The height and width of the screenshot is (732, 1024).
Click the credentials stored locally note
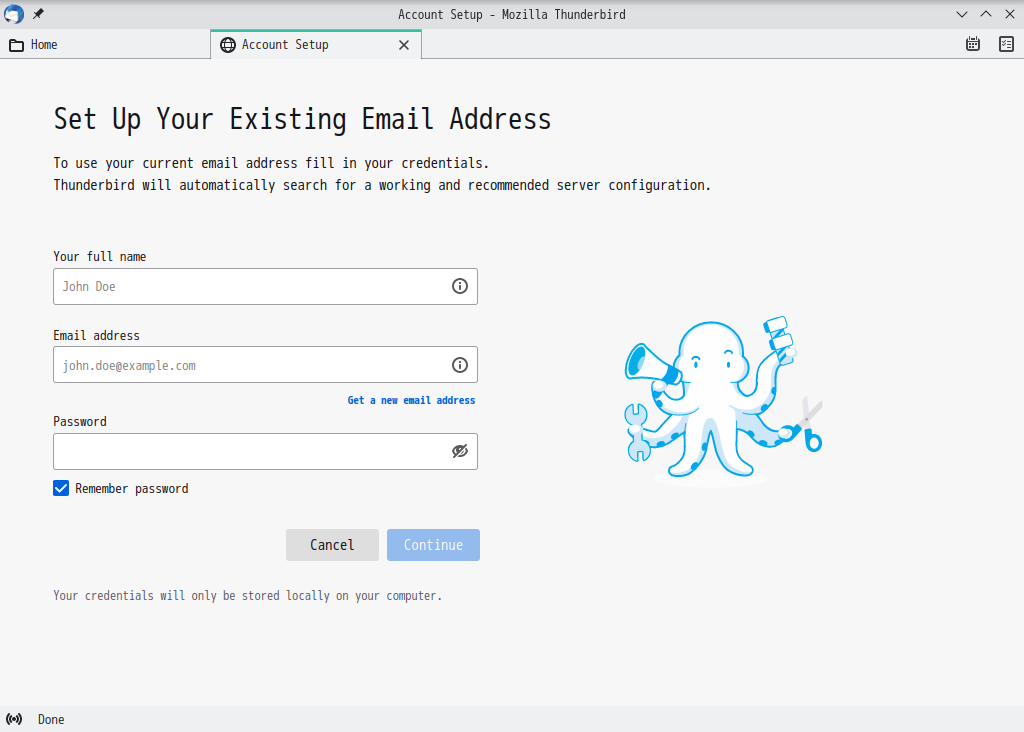coord(248,596)
